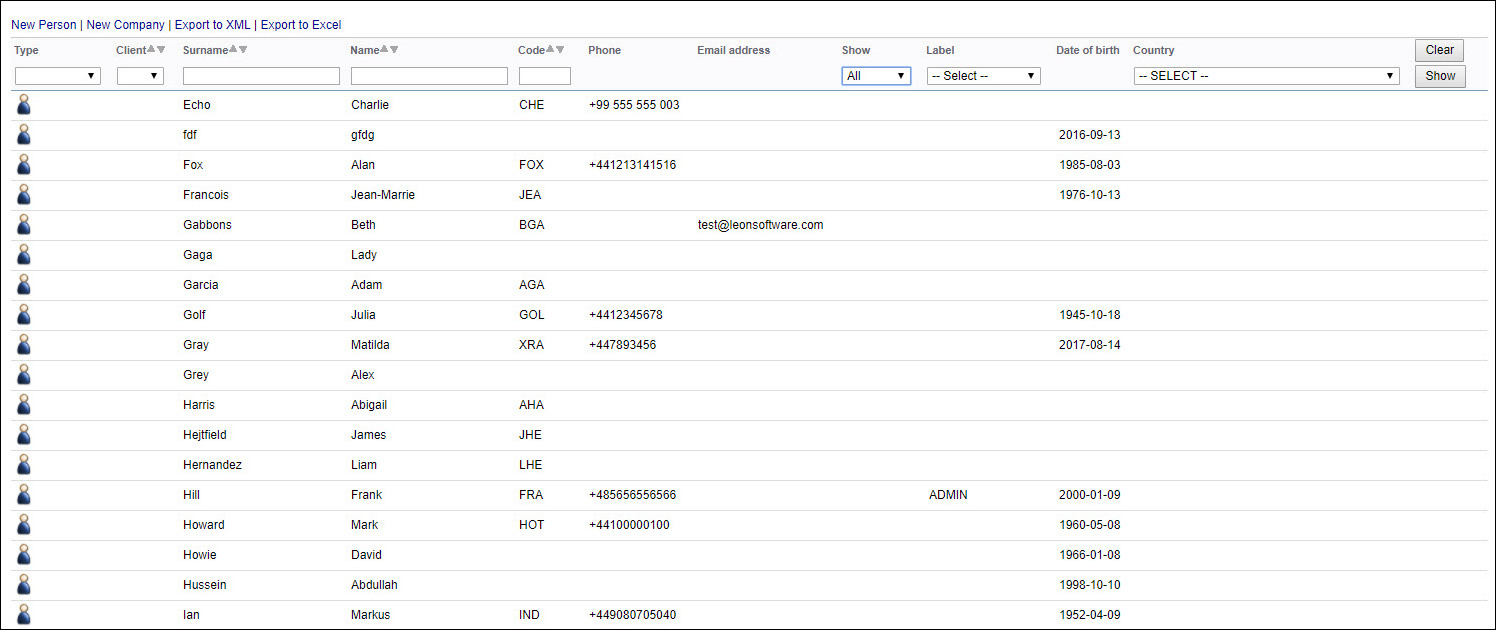
Task: Click the New Company link
Action: click(126, 25)
